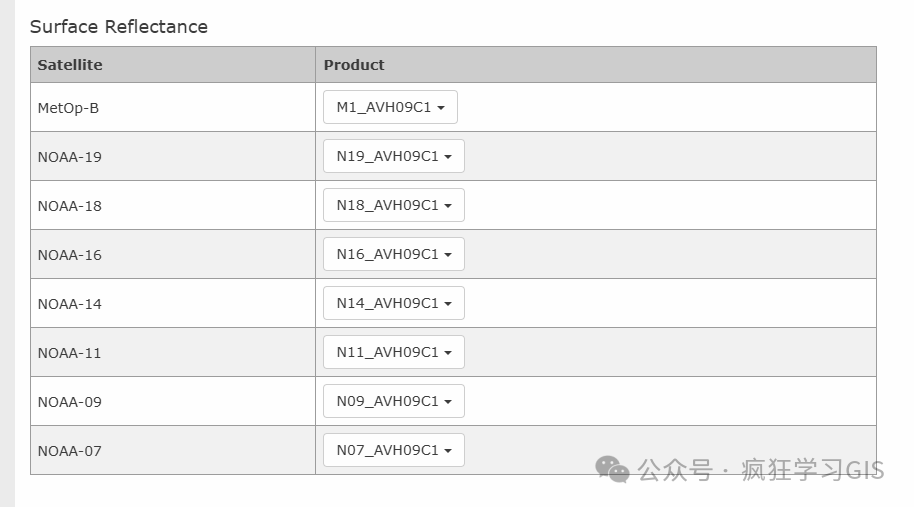The height and width of the screenshot is (507, 914).
Task: Expand the N14_AVH09C1 product dropdown
Action: [x=393, y=303]
